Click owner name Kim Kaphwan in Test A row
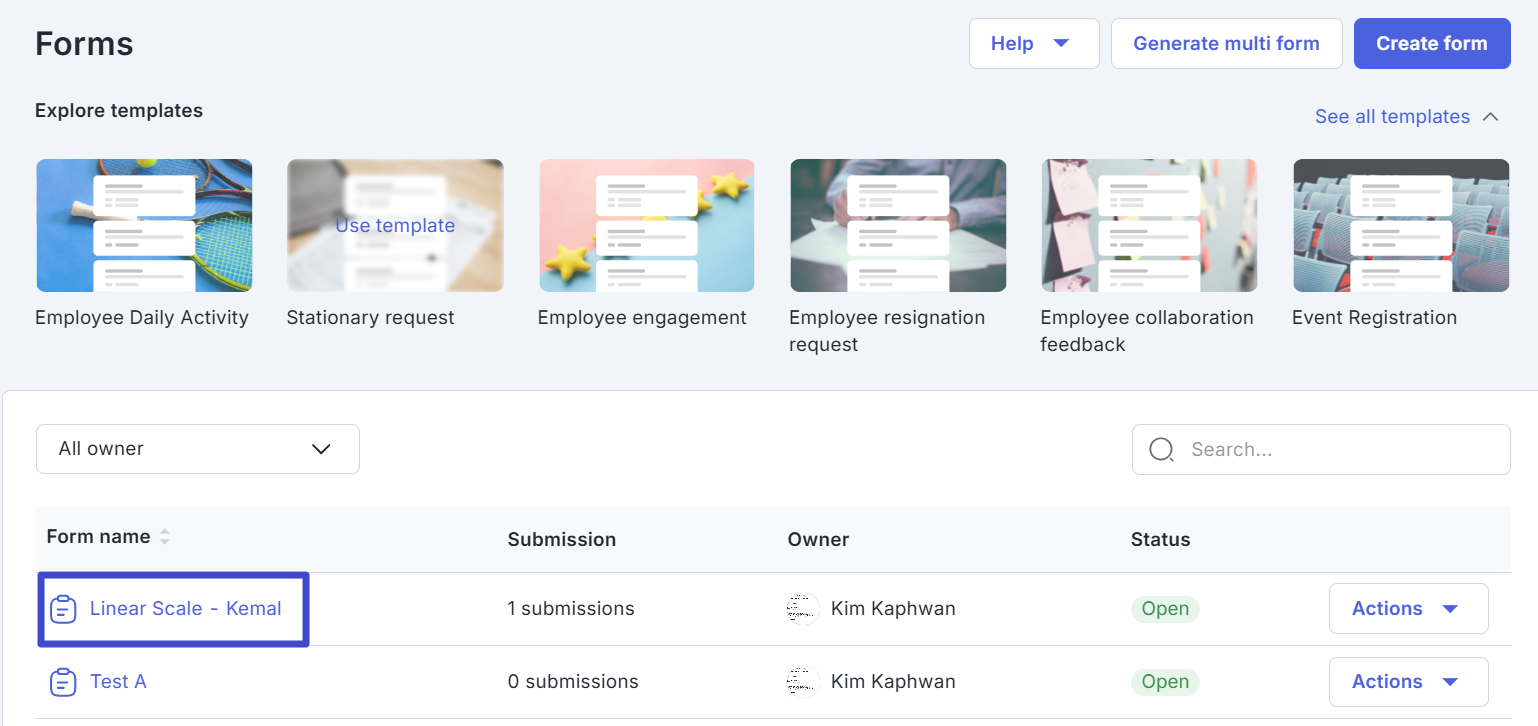1538x726 pixels. pos(893,682)
